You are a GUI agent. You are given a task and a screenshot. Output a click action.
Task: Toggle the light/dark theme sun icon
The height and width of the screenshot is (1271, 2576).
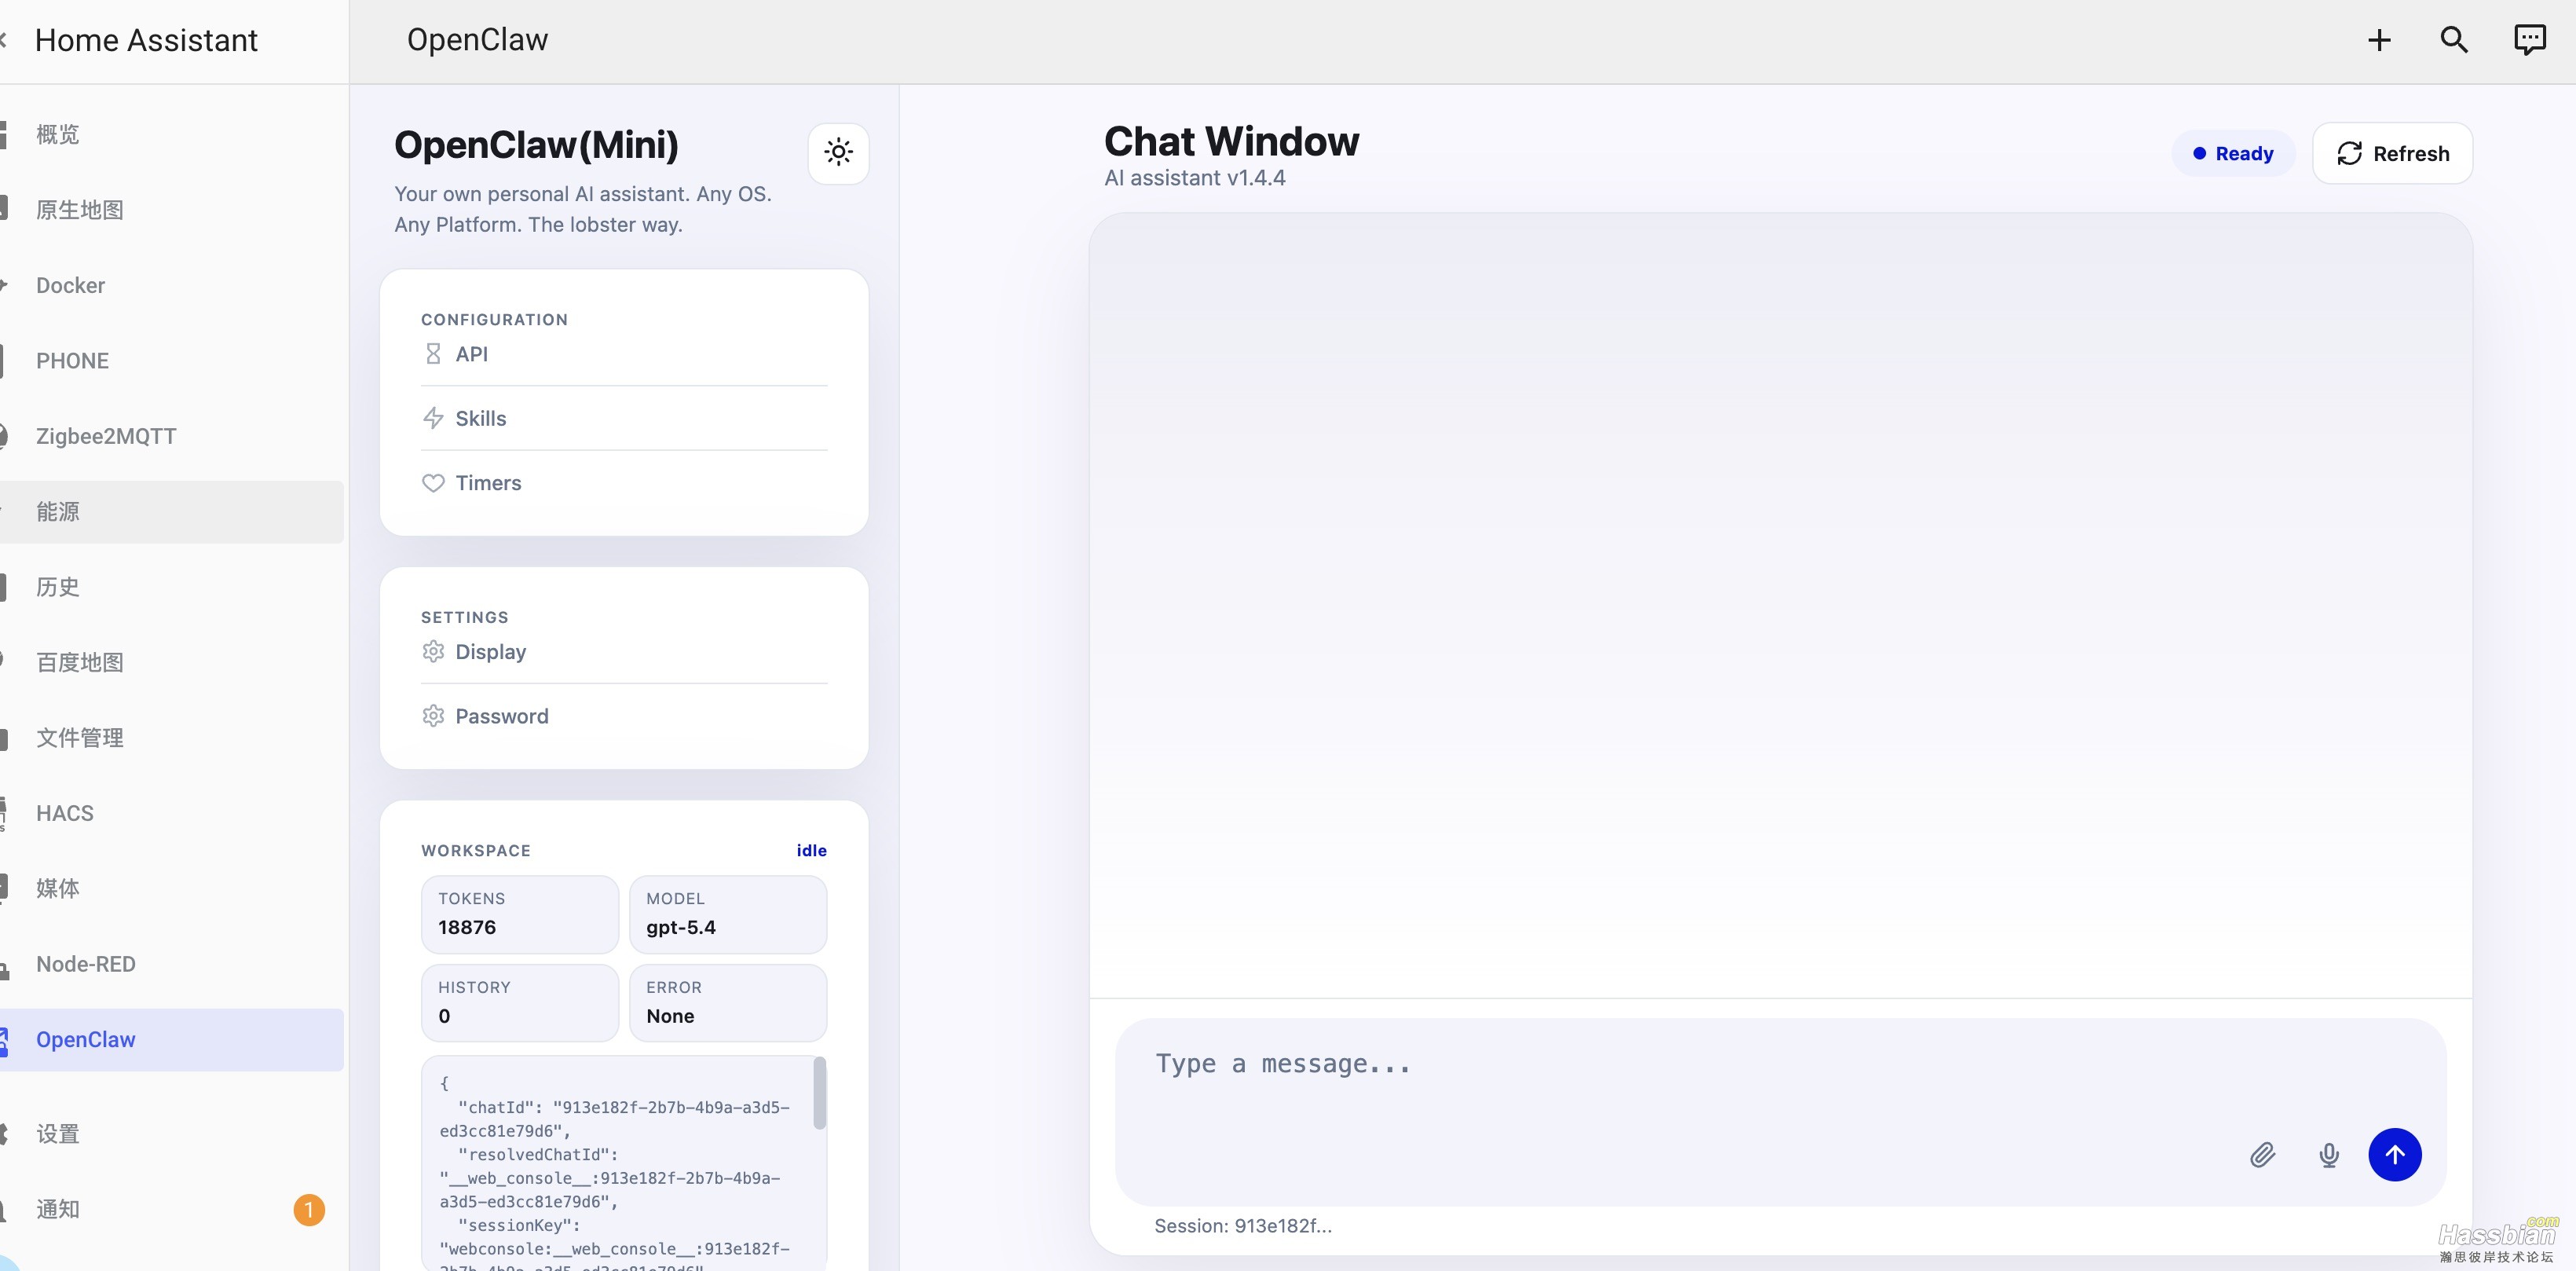[x=838, y=153]
